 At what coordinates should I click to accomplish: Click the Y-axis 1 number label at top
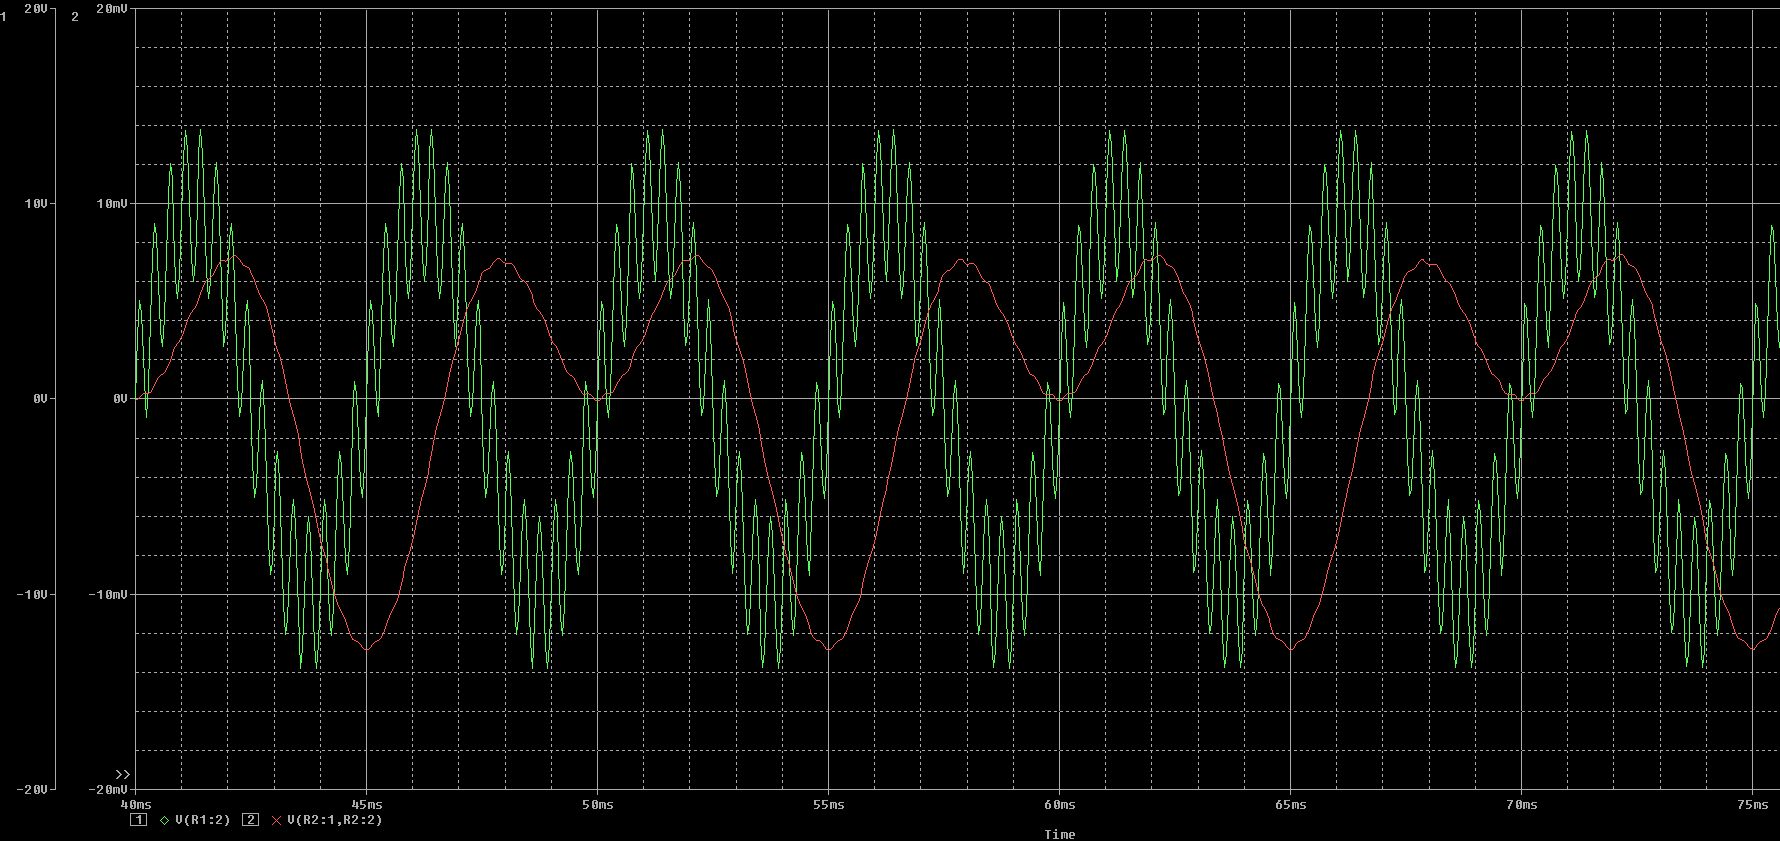click(4, 17)
